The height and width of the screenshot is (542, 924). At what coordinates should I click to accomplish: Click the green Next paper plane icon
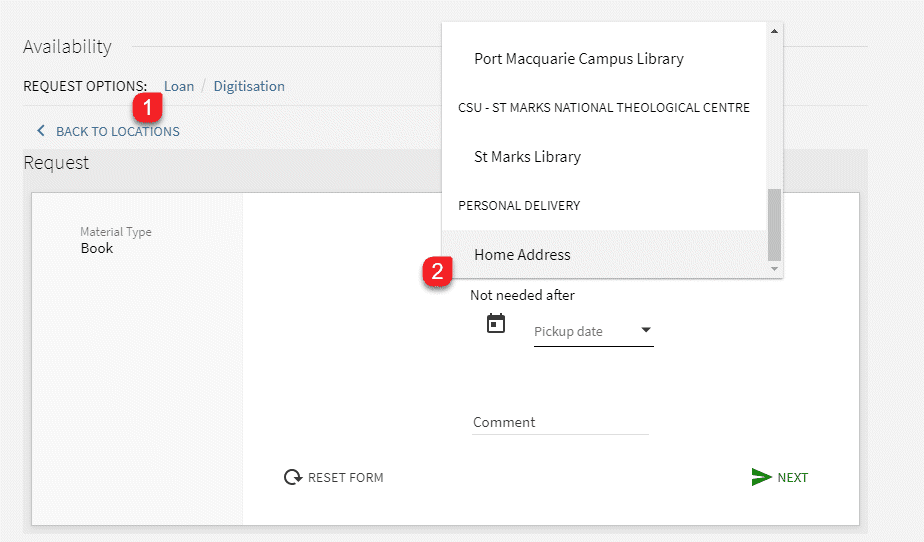click(761, 477)
